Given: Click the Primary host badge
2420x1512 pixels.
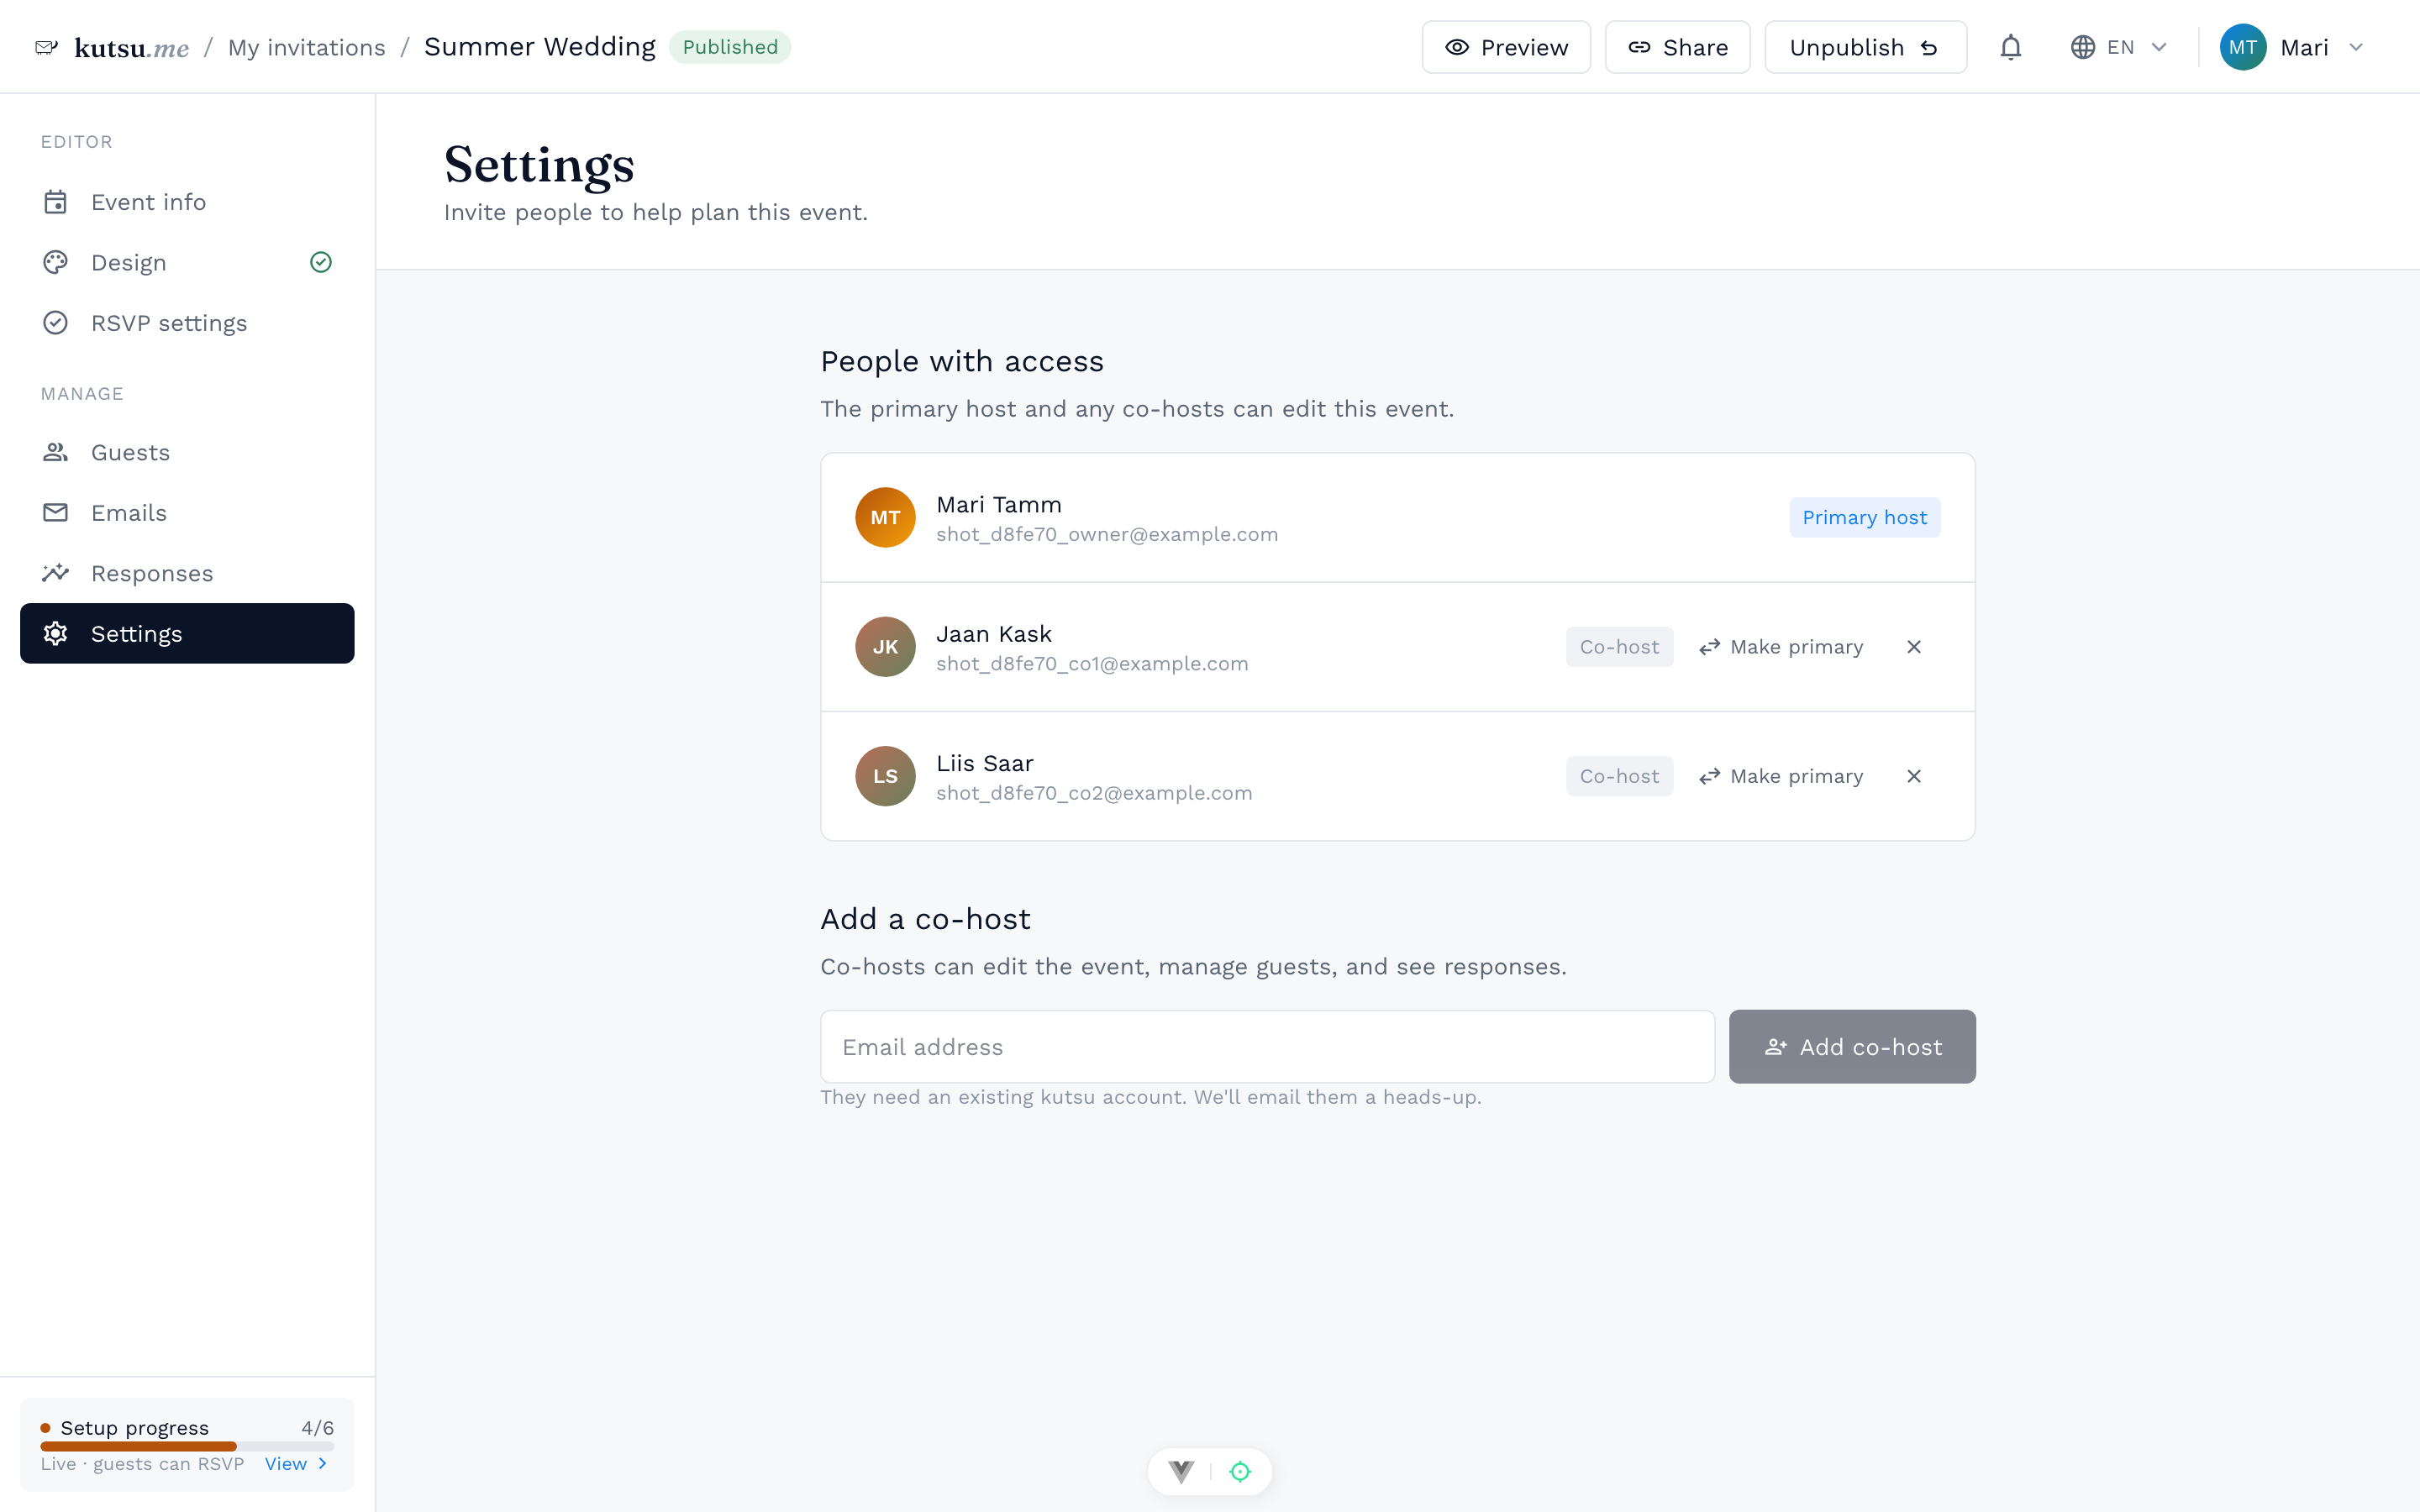Looking at the screenshot, I should click(1864, 517).
